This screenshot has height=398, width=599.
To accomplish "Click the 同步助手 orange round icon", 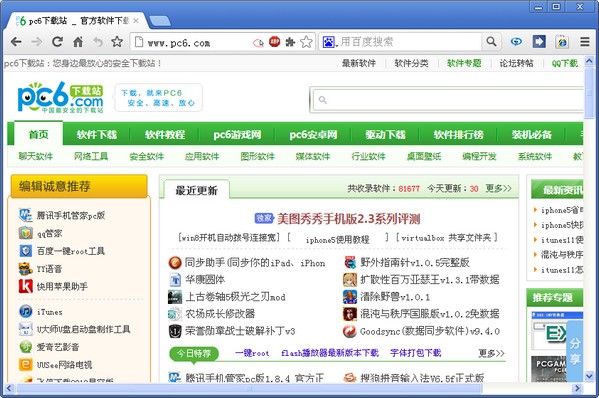I will click(x=175, y=262).
